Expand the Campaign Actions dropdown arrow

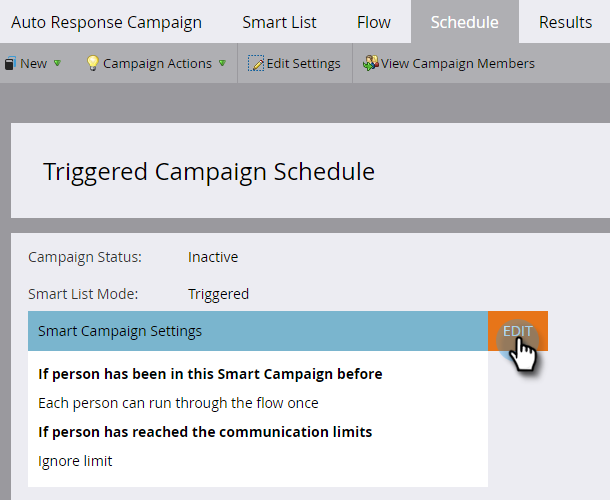point(223,63)
